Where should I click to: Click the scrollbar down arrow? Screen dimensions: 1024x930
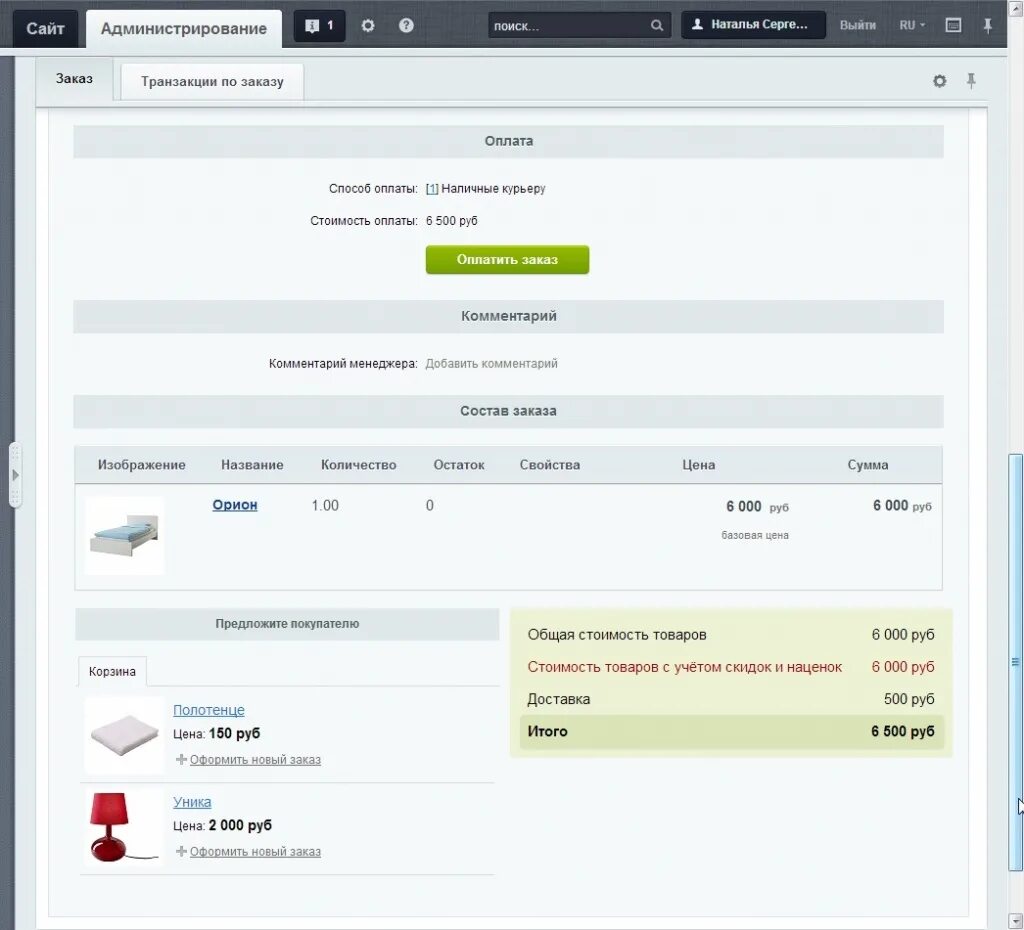tap(1015, 922)
